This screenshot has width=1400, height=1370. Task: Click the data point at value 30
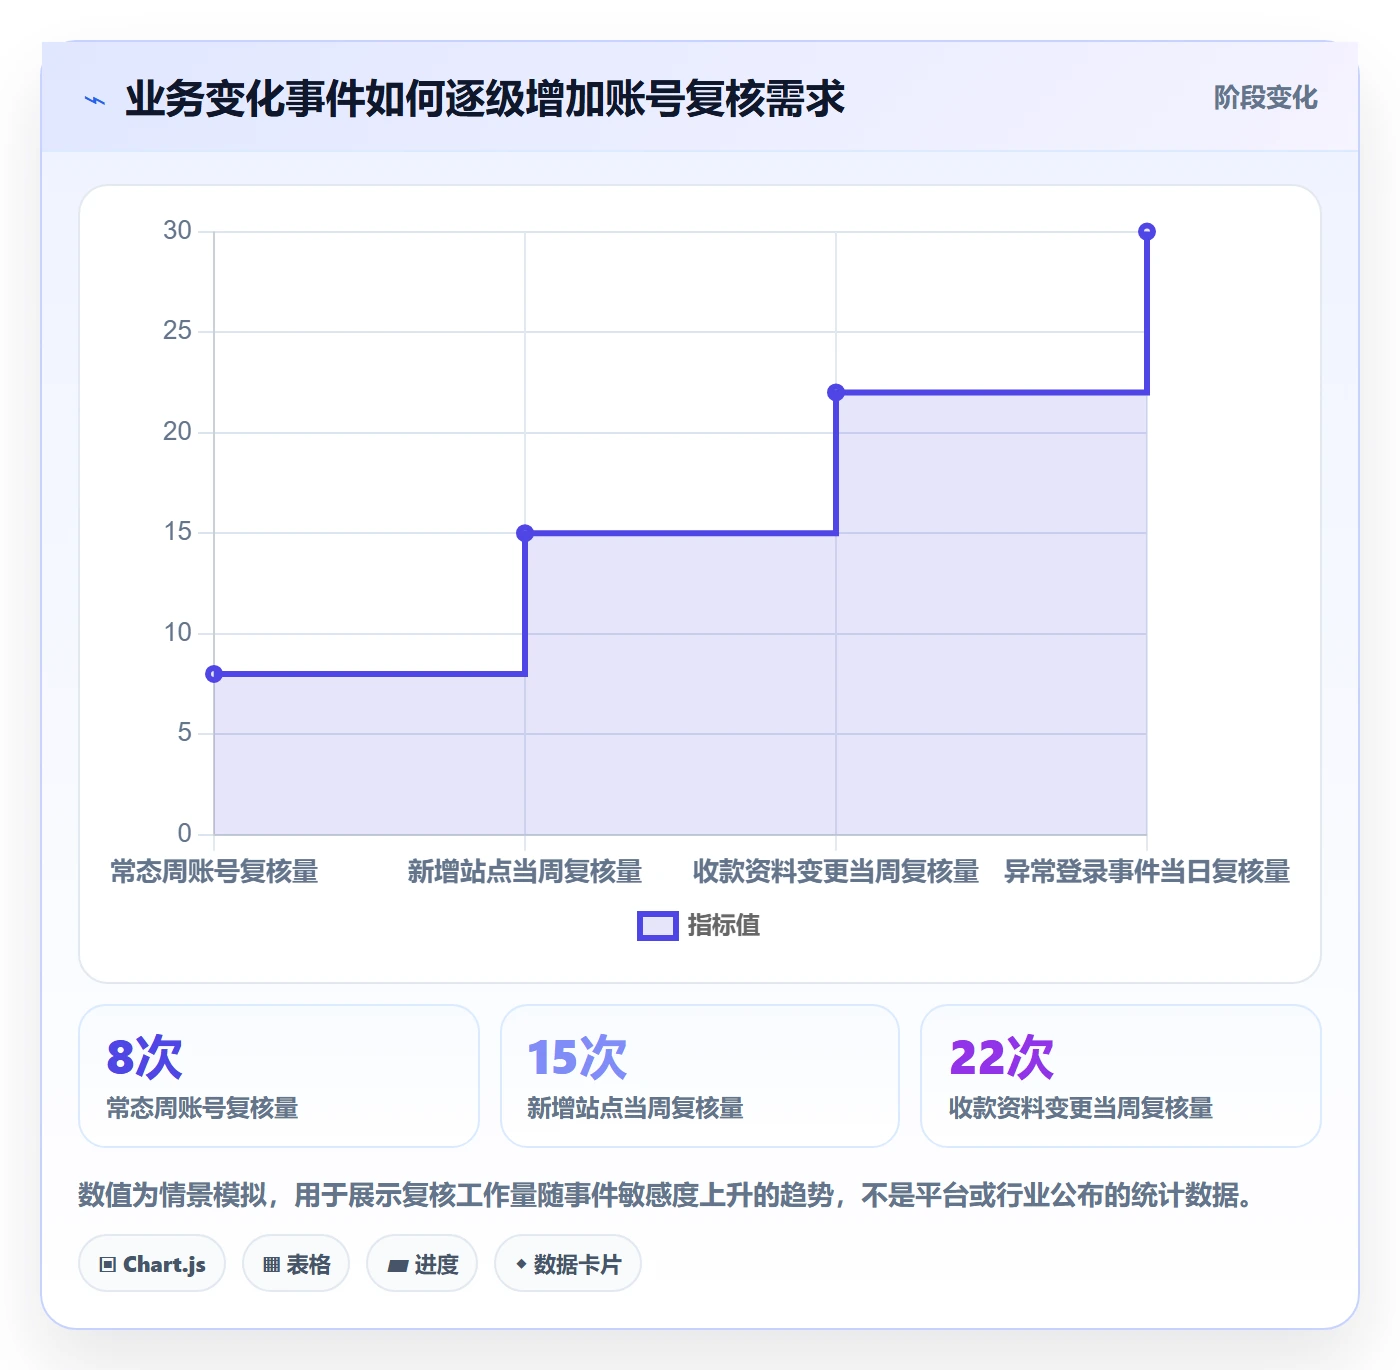coord(1147,232)
